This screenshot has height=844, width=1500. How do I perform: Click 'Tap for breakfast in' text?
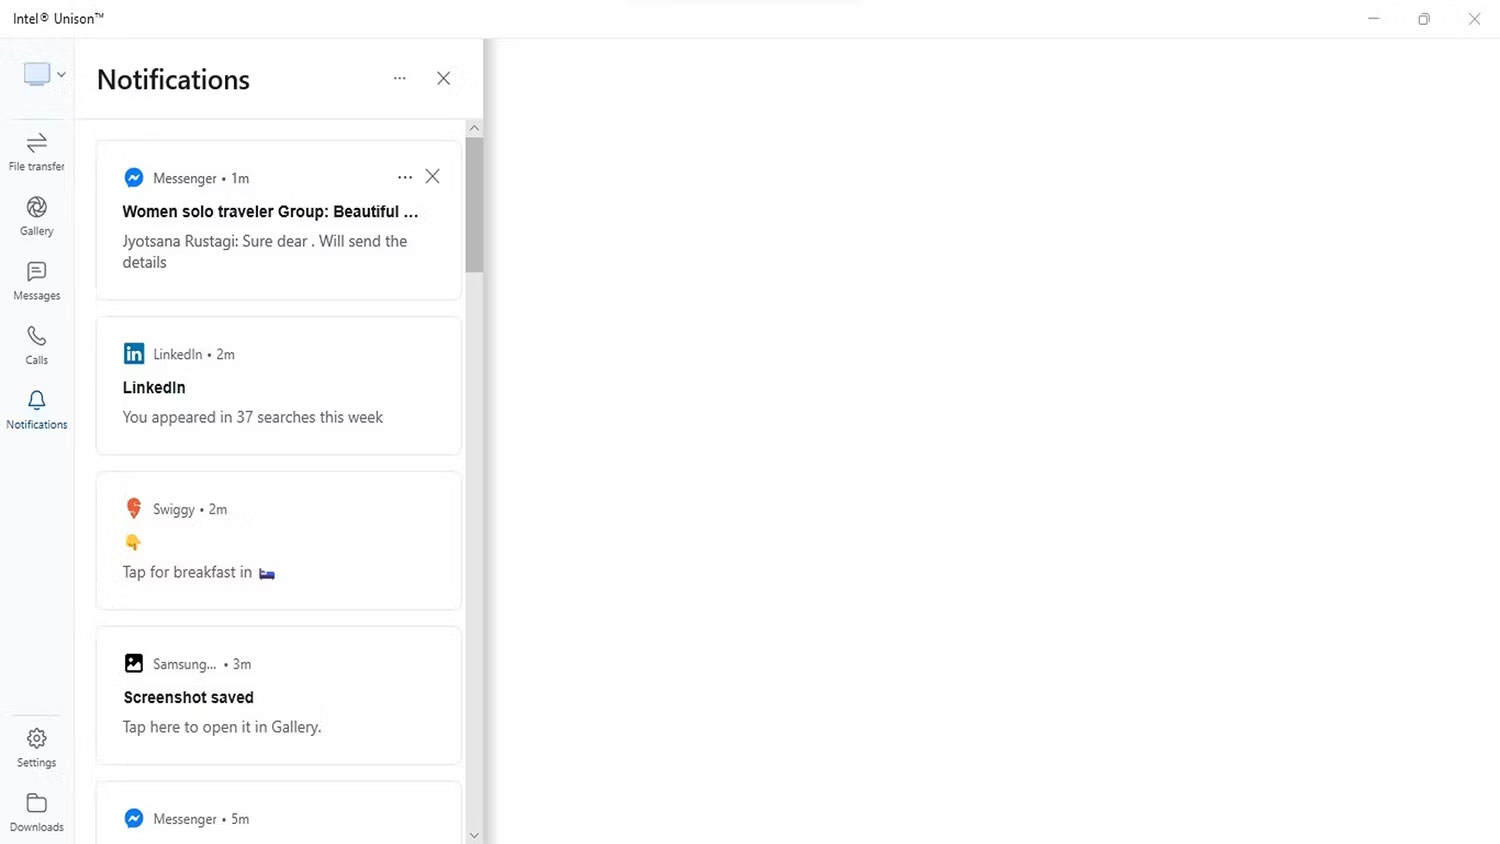[x=187, y=573]
